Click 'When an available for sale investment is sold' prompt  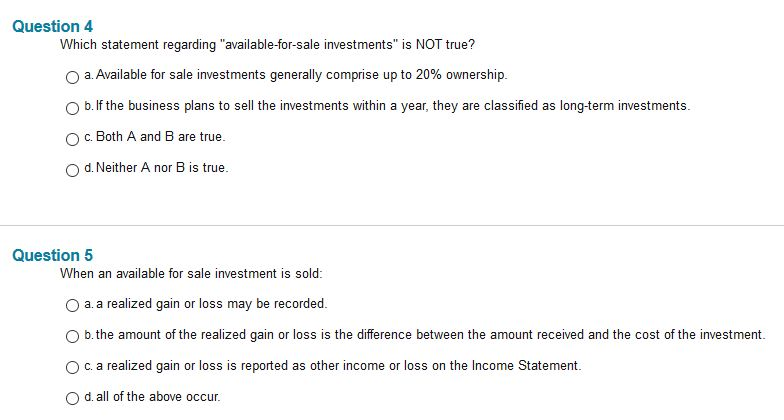point(191,274)
